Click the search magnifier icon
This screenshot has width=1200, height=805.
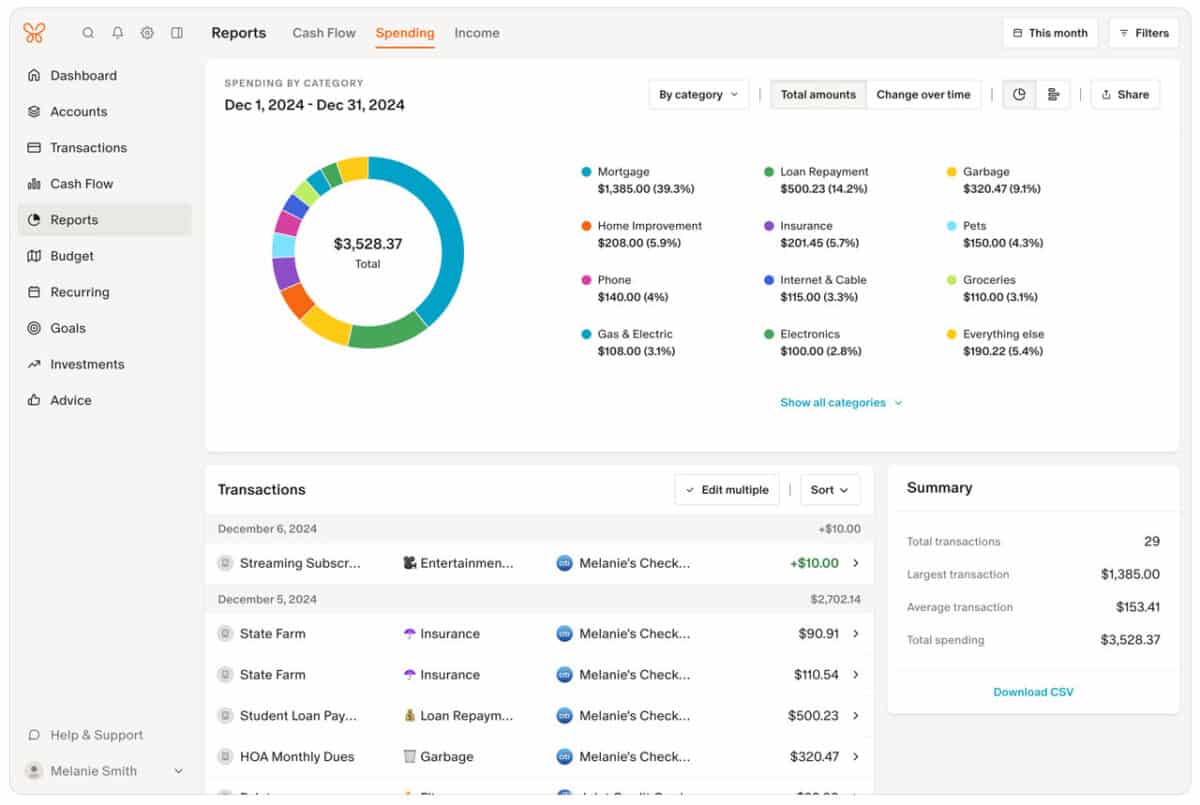[x=88, y=33]
